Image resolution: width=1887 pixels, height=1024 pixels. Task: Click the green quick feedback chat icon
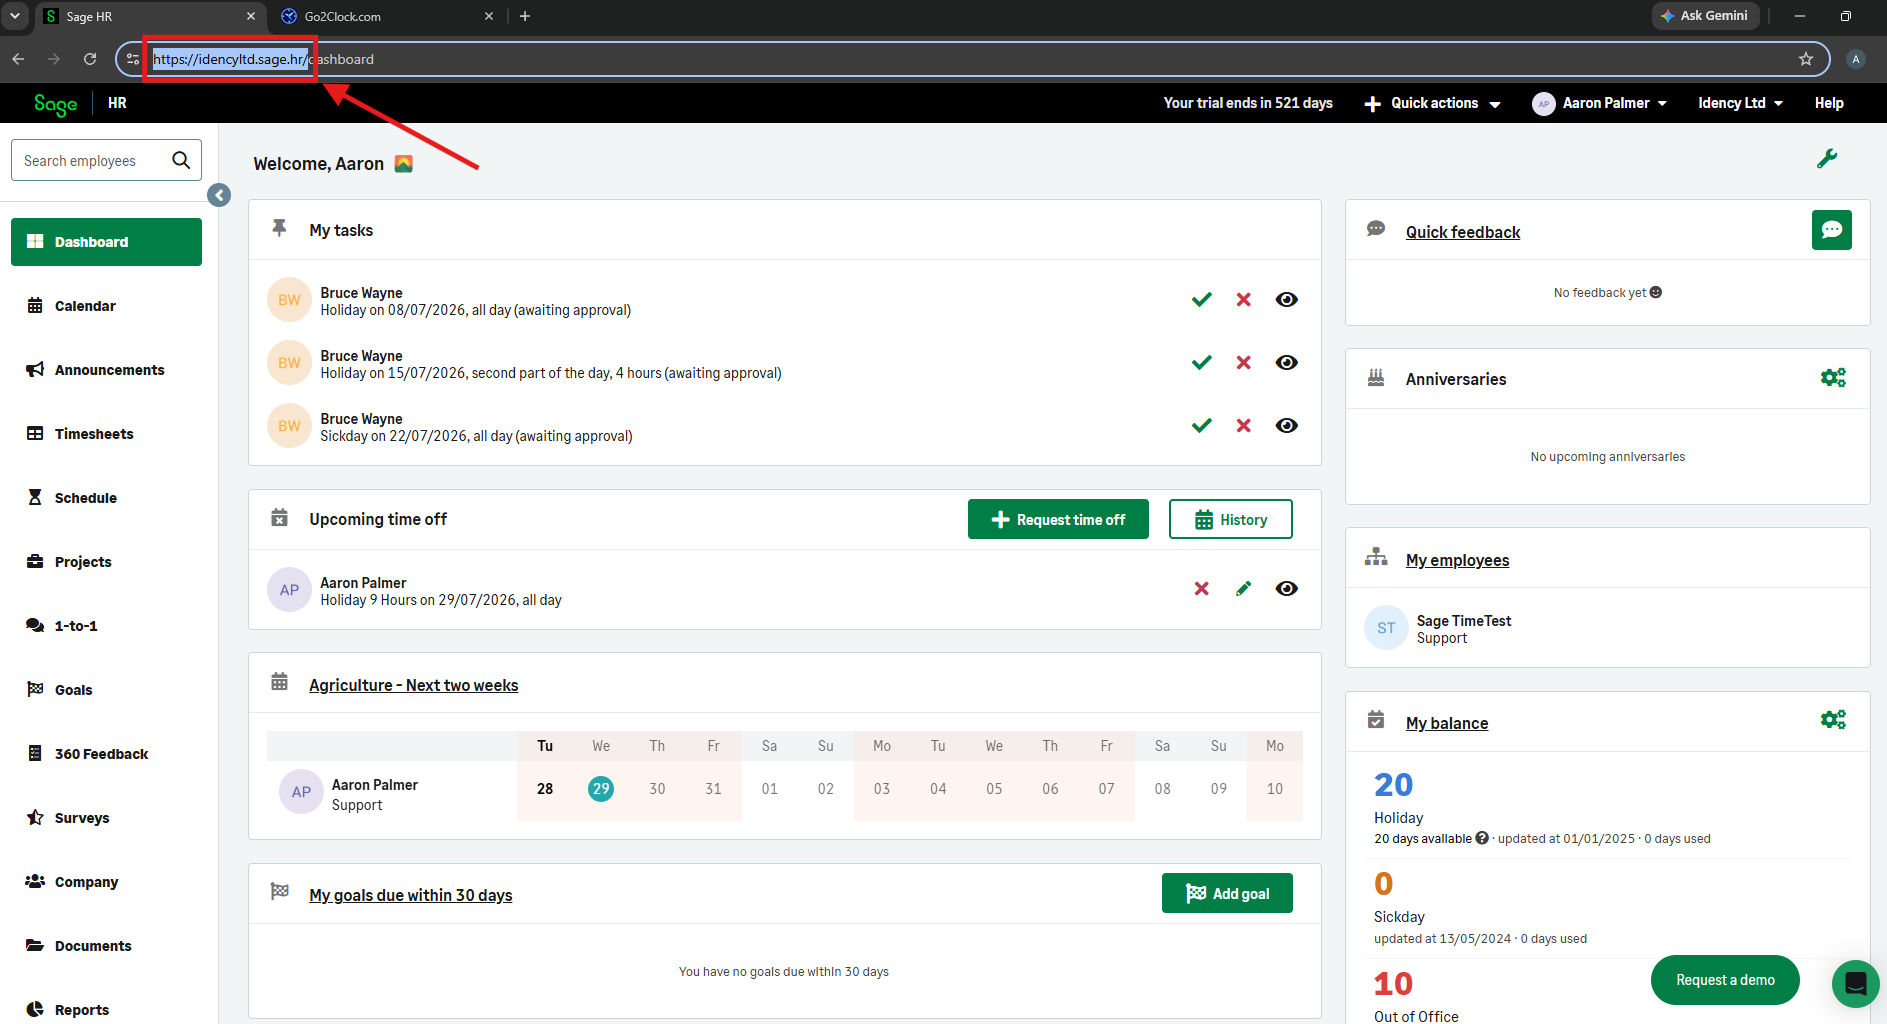(x=1832, y=230)
